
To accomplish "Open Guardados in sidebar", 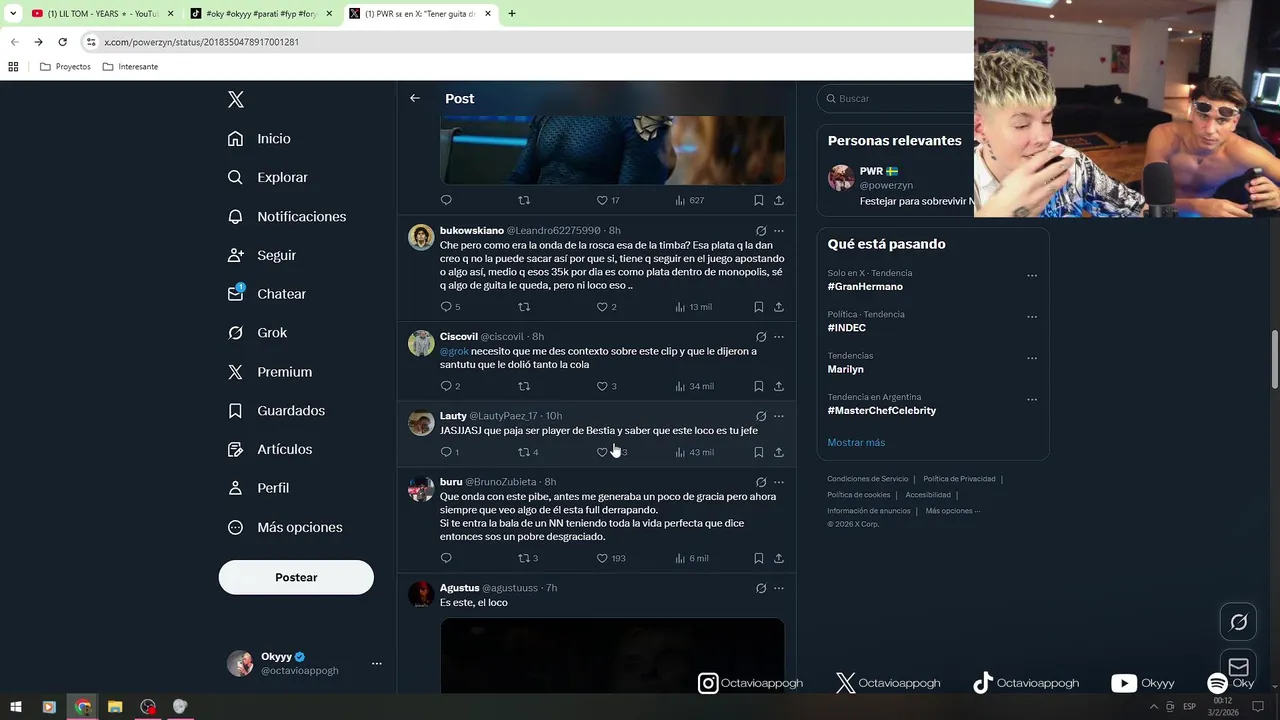I will click(276, 411).
